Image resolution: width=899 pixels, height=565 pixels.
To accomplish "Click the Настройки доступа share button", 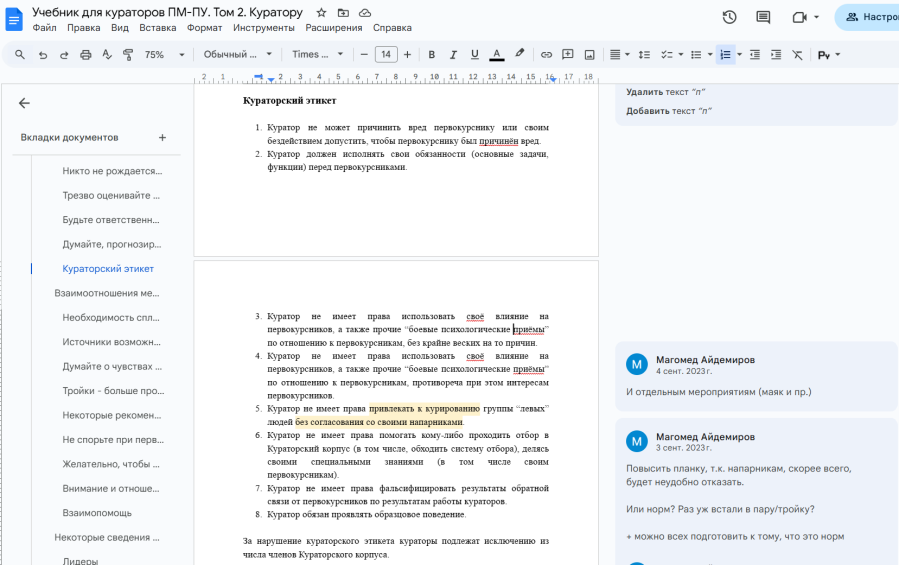I will [868, 17].
